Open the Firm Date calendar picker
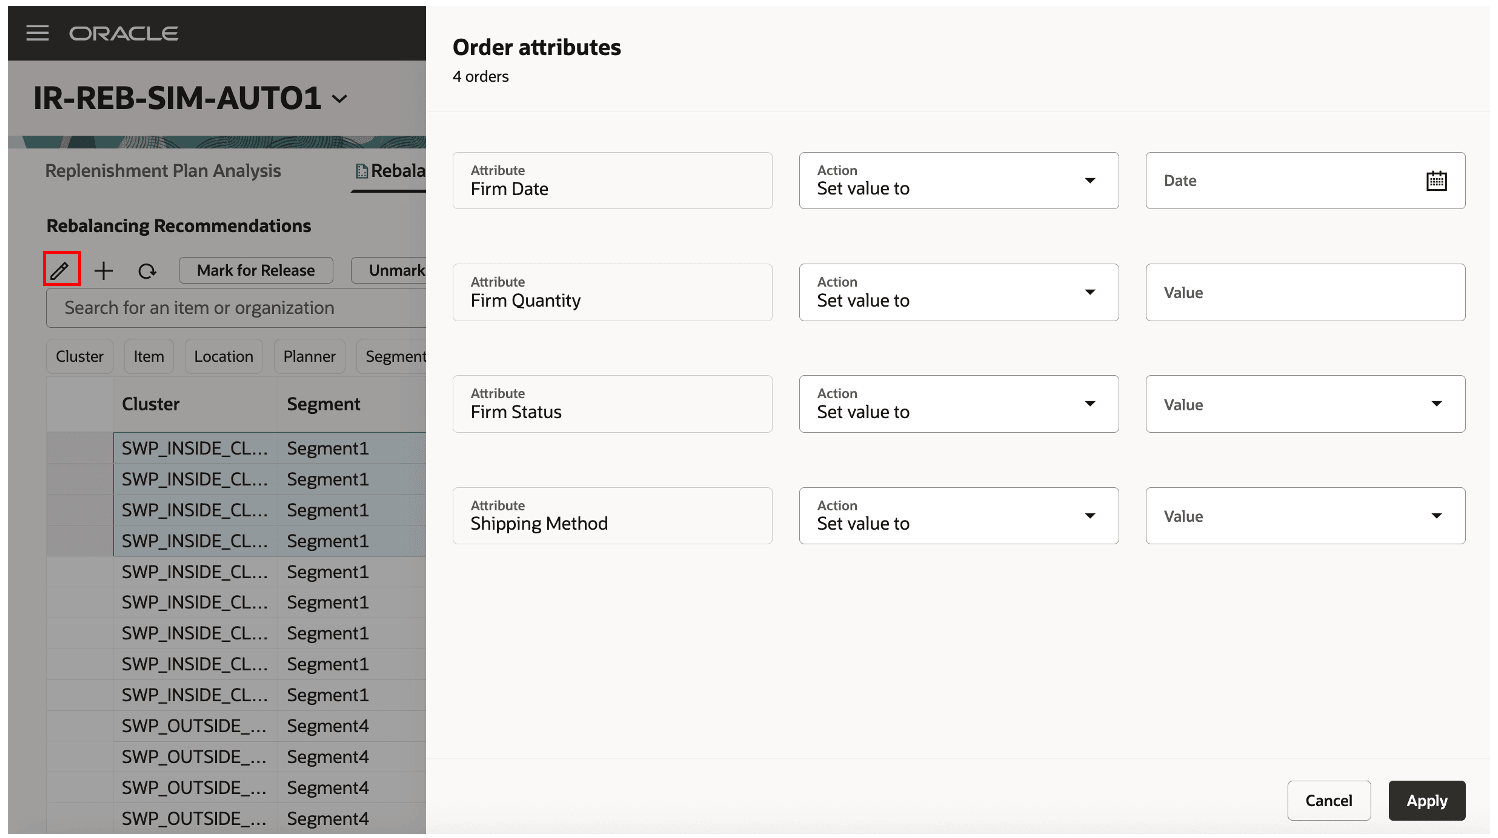Viewport: 1498px width, 838px height. coord(1436,181)
